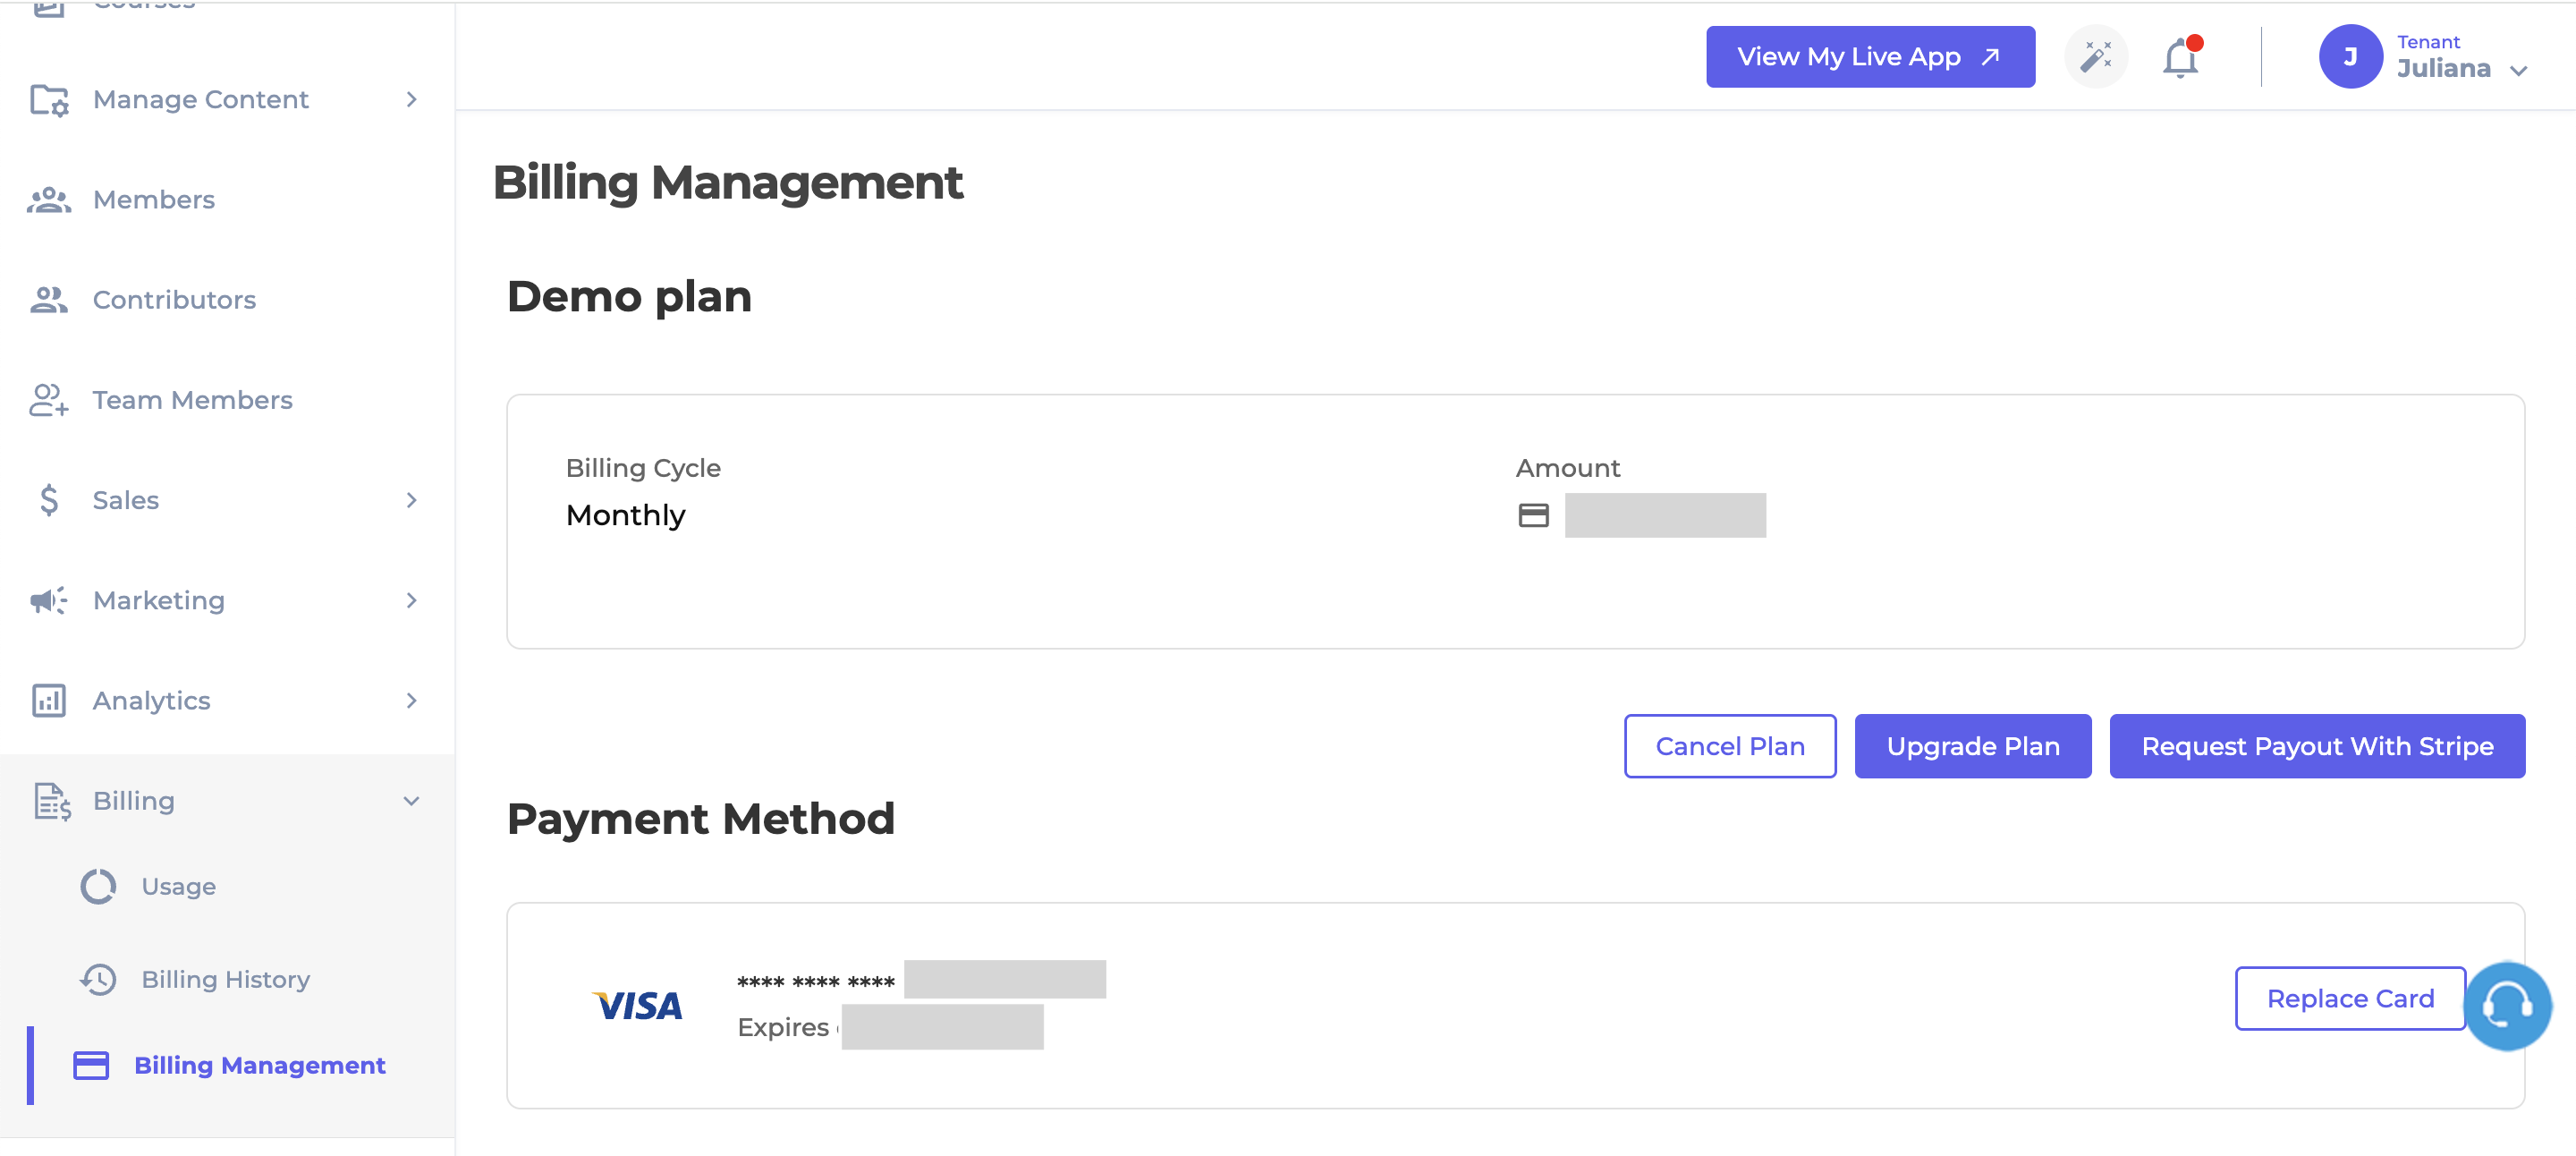Viewport: 2576px width, 1156px height.
Task: Open notifications bell icon
Action: pos(2180,58)
